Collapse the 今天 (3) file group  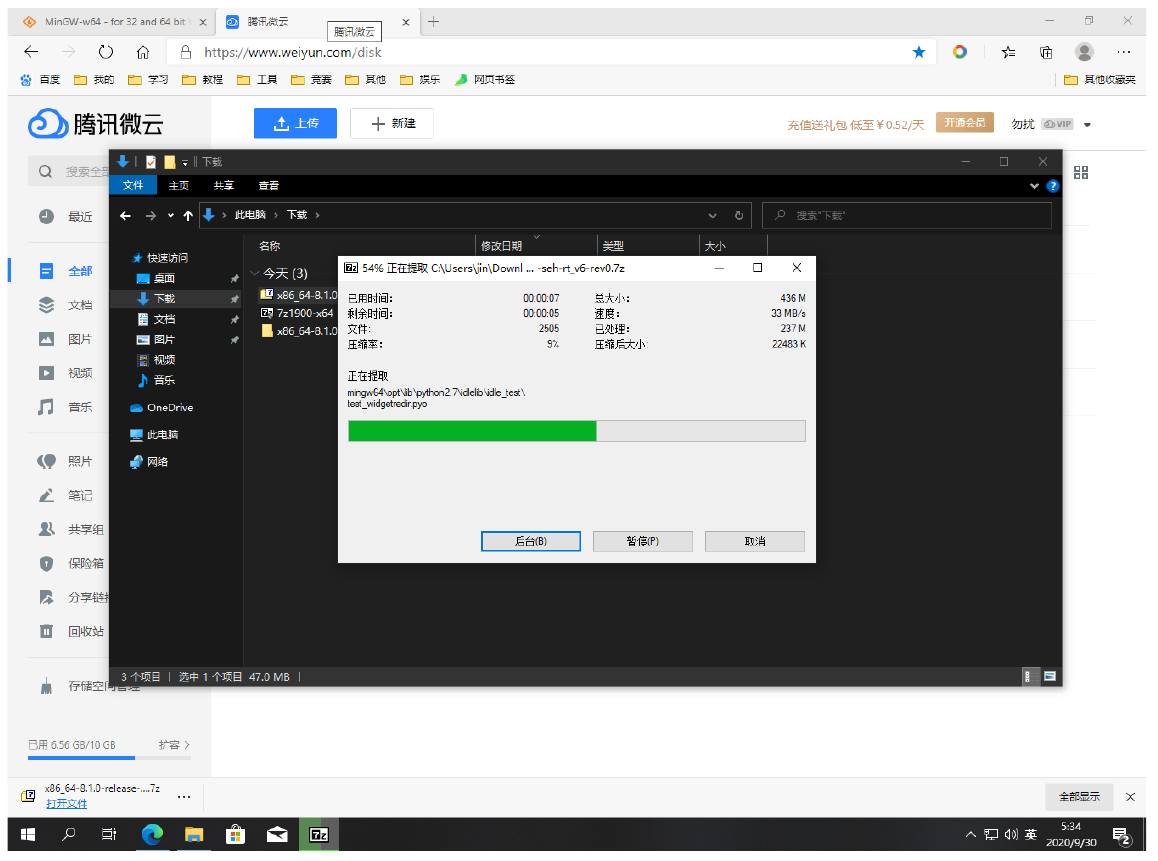coord(254,273)
